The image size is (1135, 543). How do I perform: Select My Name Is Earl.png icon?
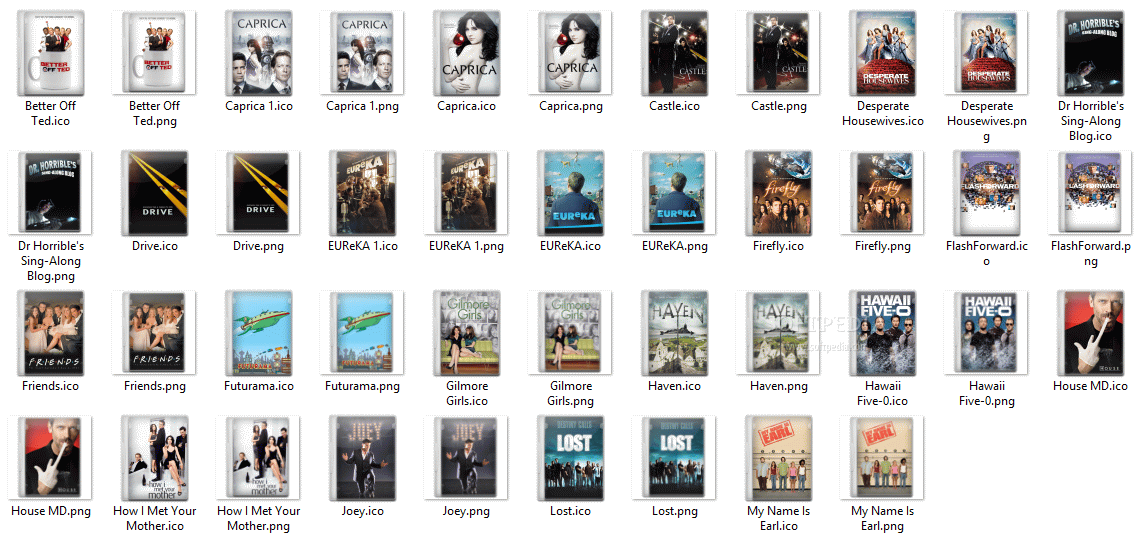coord(884,458)
